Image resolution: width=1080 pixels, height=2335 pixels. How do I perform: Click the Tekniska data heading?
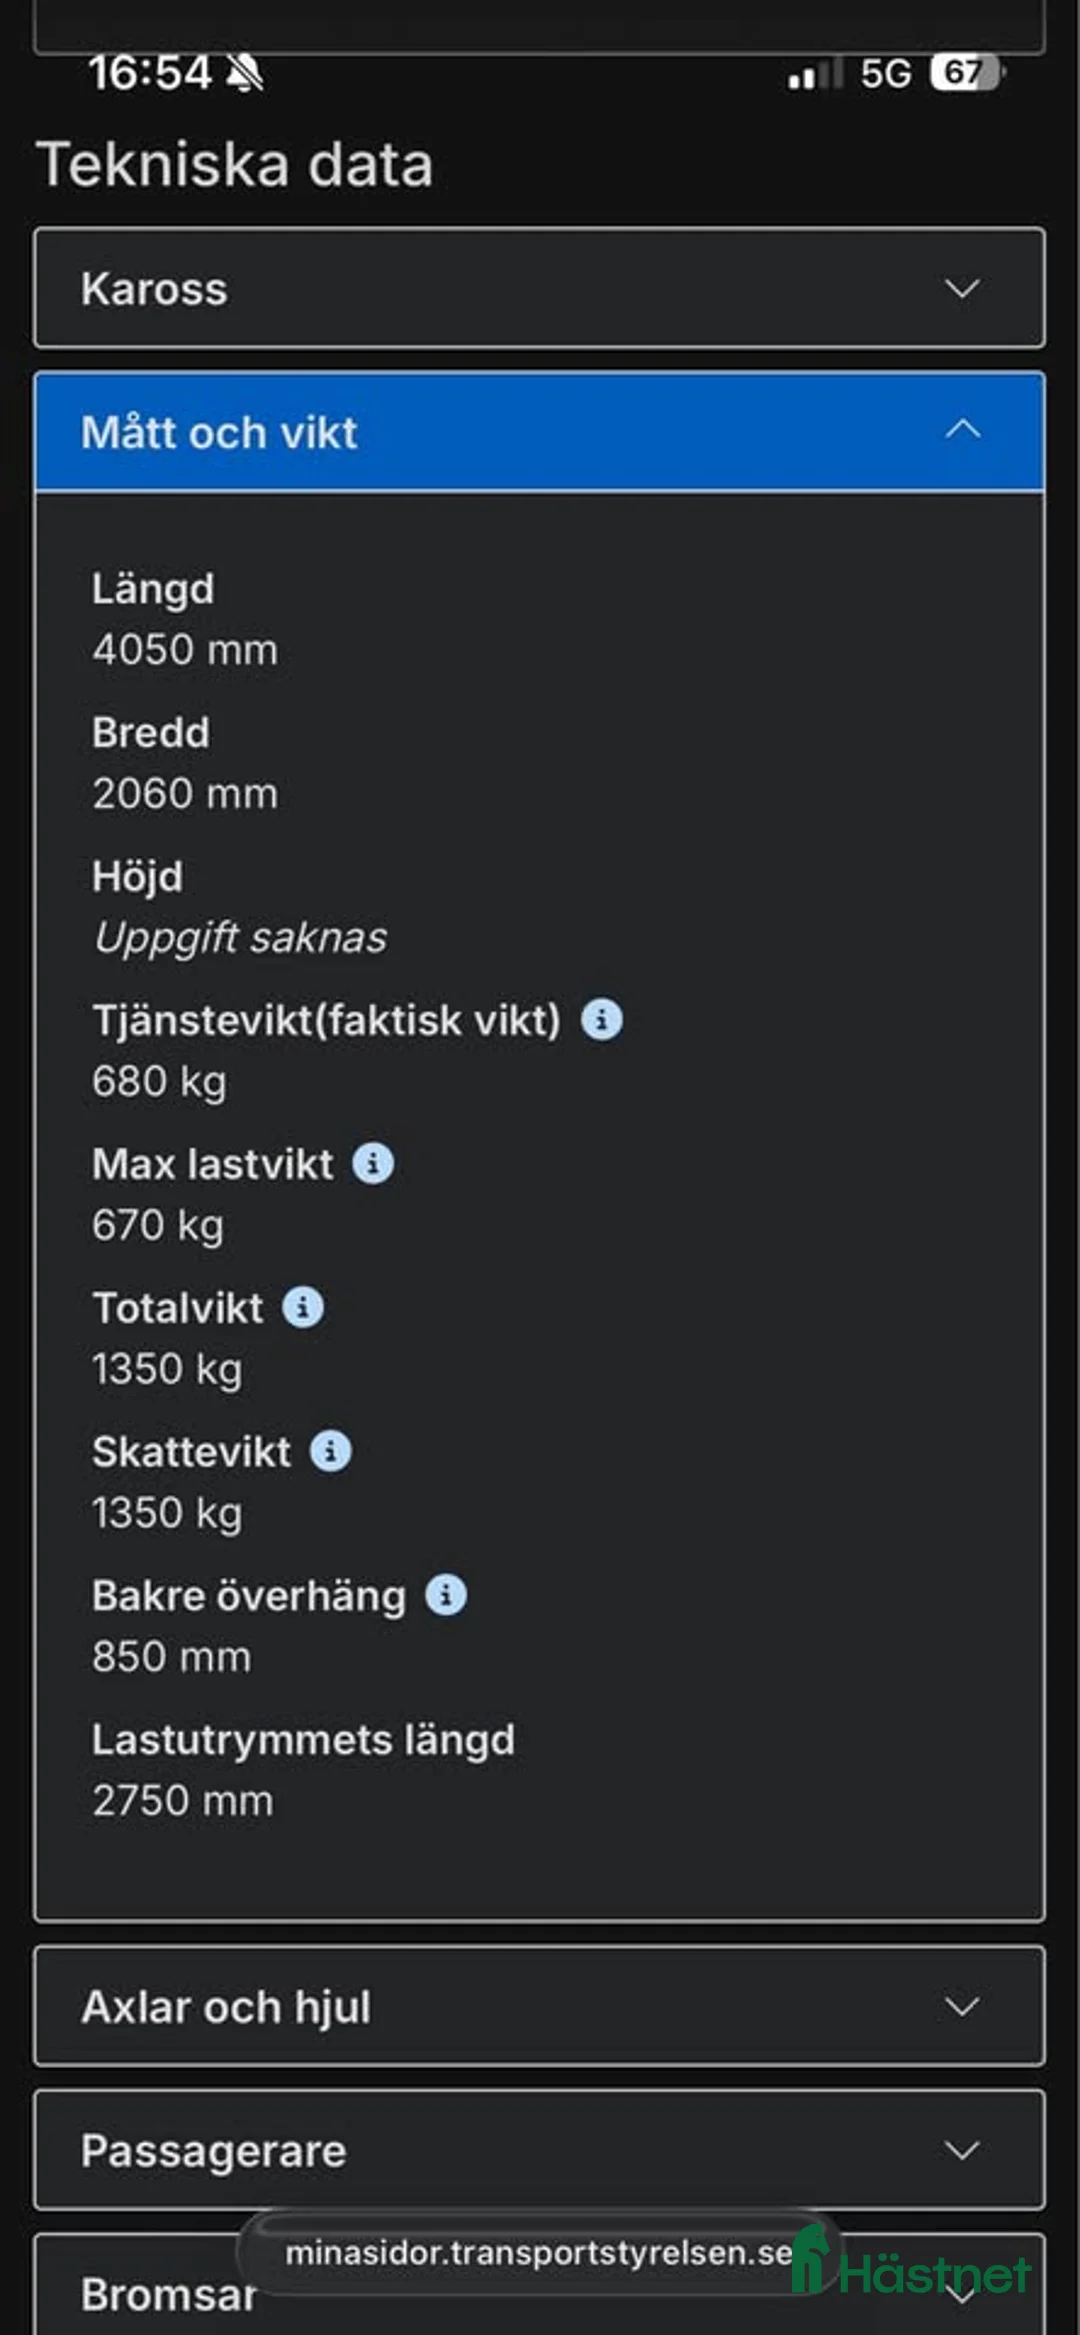click(x=234, y=164)
